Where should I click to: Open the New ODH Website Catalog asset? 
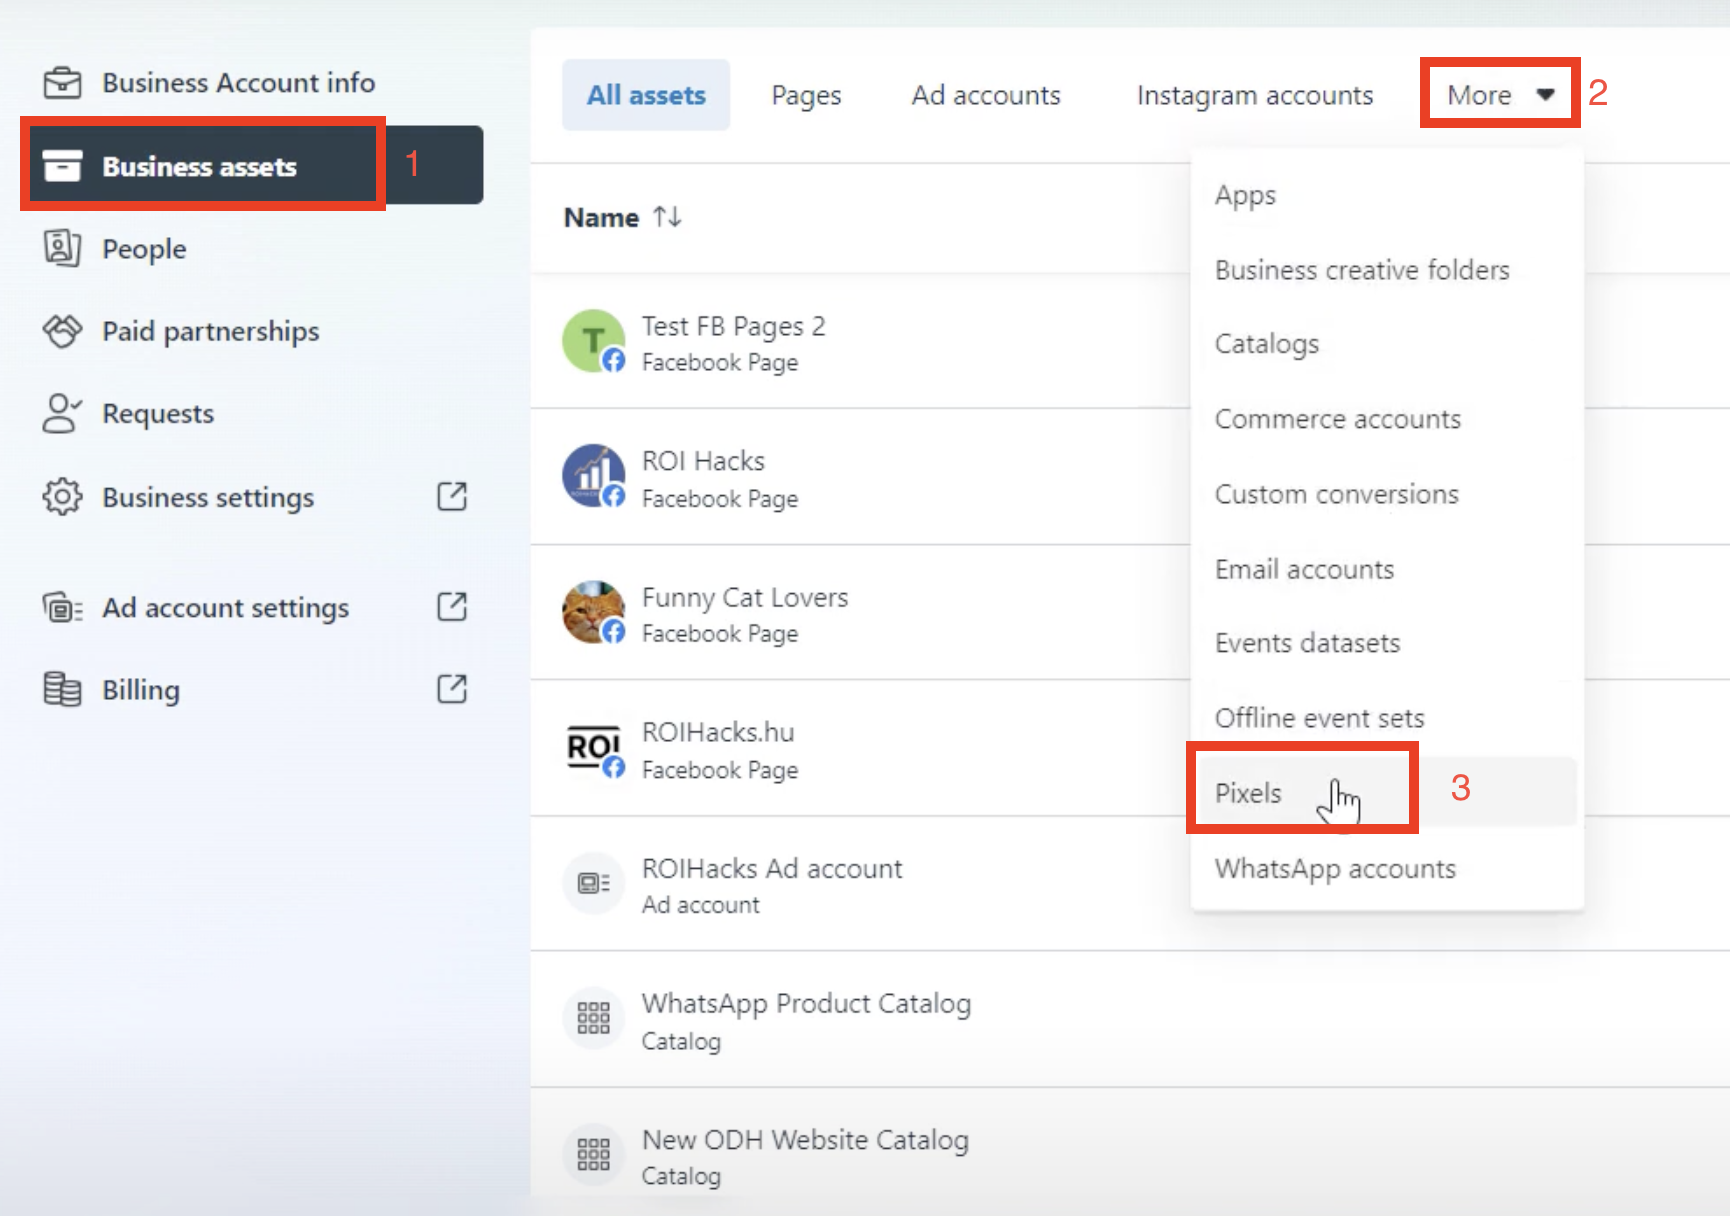[x=805, y=1140]
